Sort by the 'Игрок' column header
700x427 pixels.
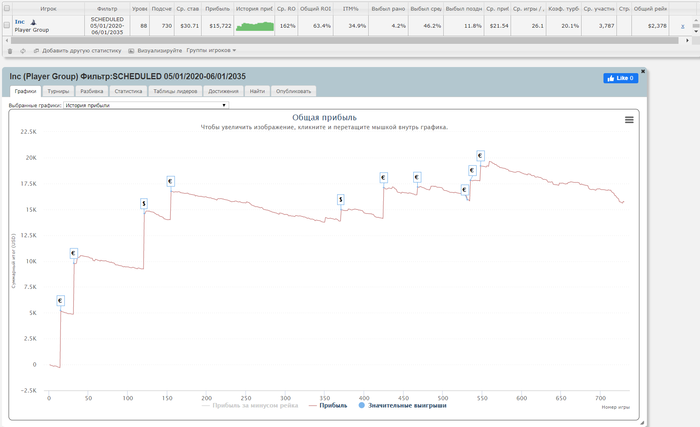48,8
